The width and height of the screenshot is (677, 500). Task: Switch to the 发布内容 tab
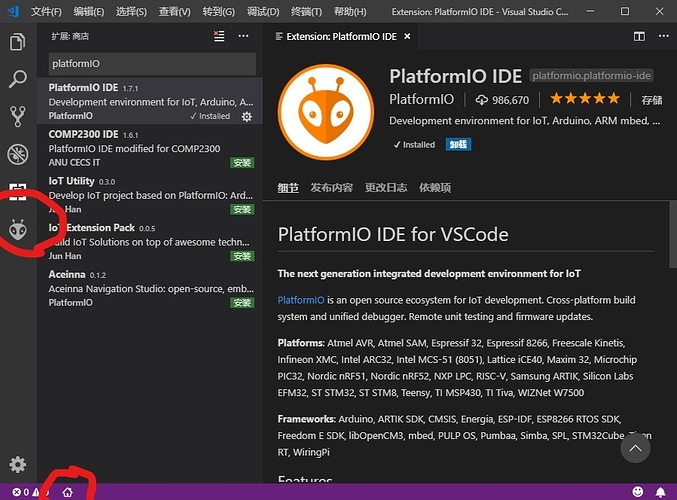332,187
